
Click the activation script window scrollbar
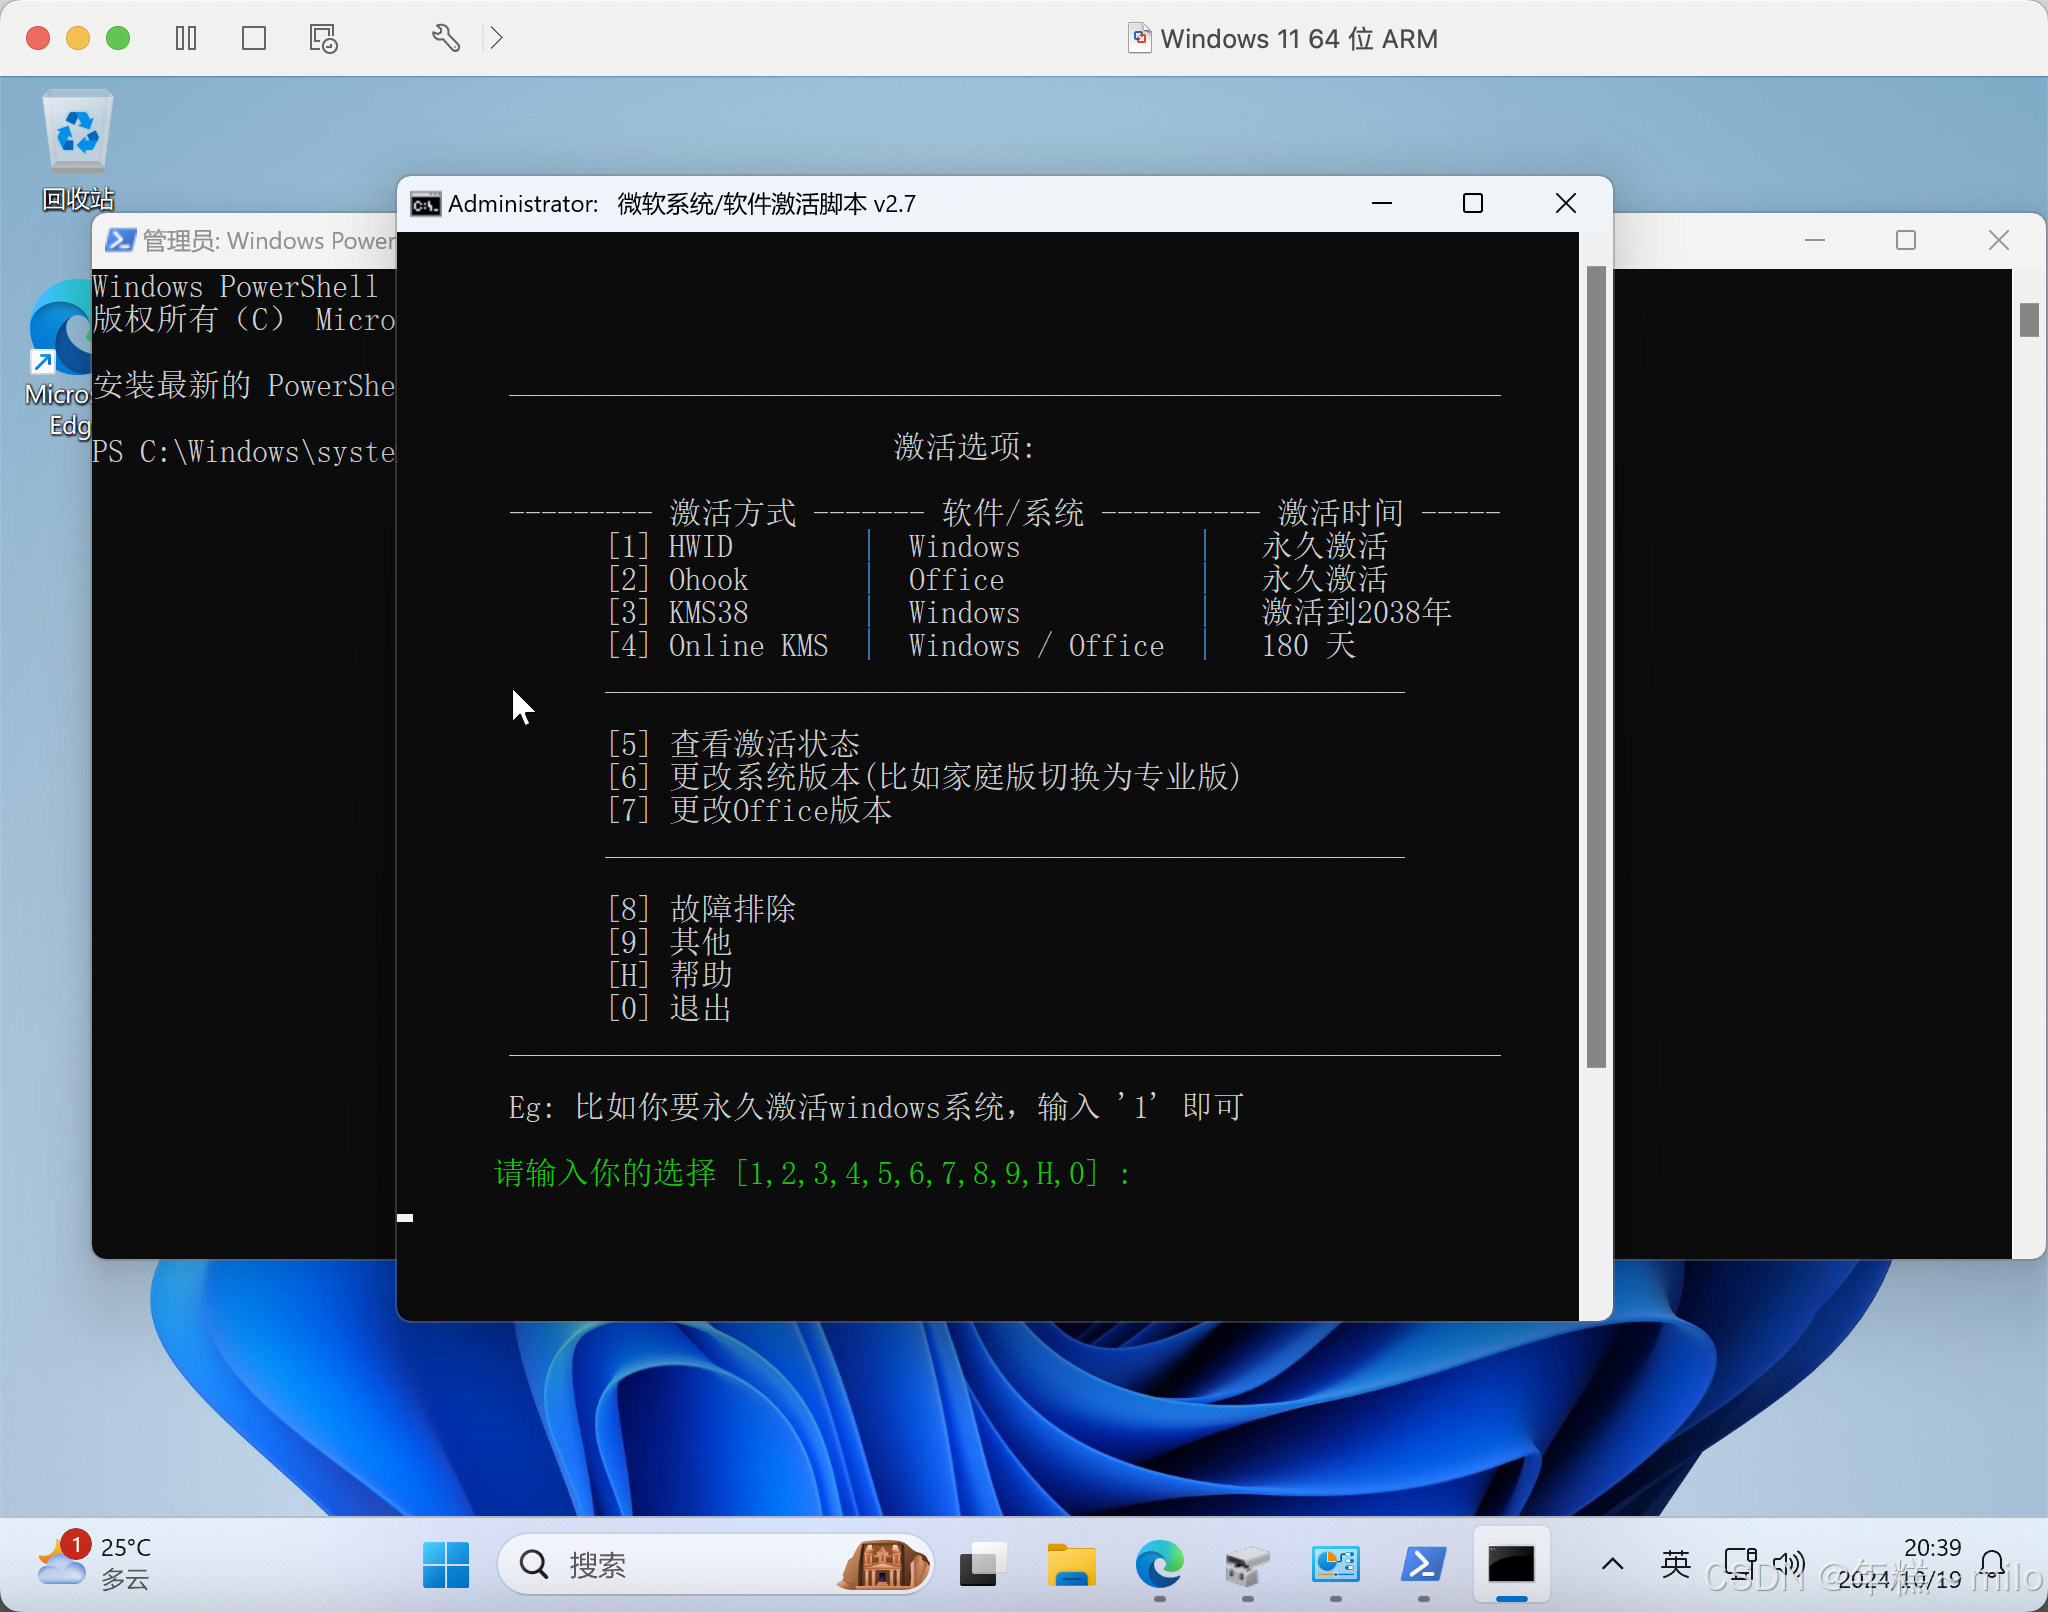1596,666
